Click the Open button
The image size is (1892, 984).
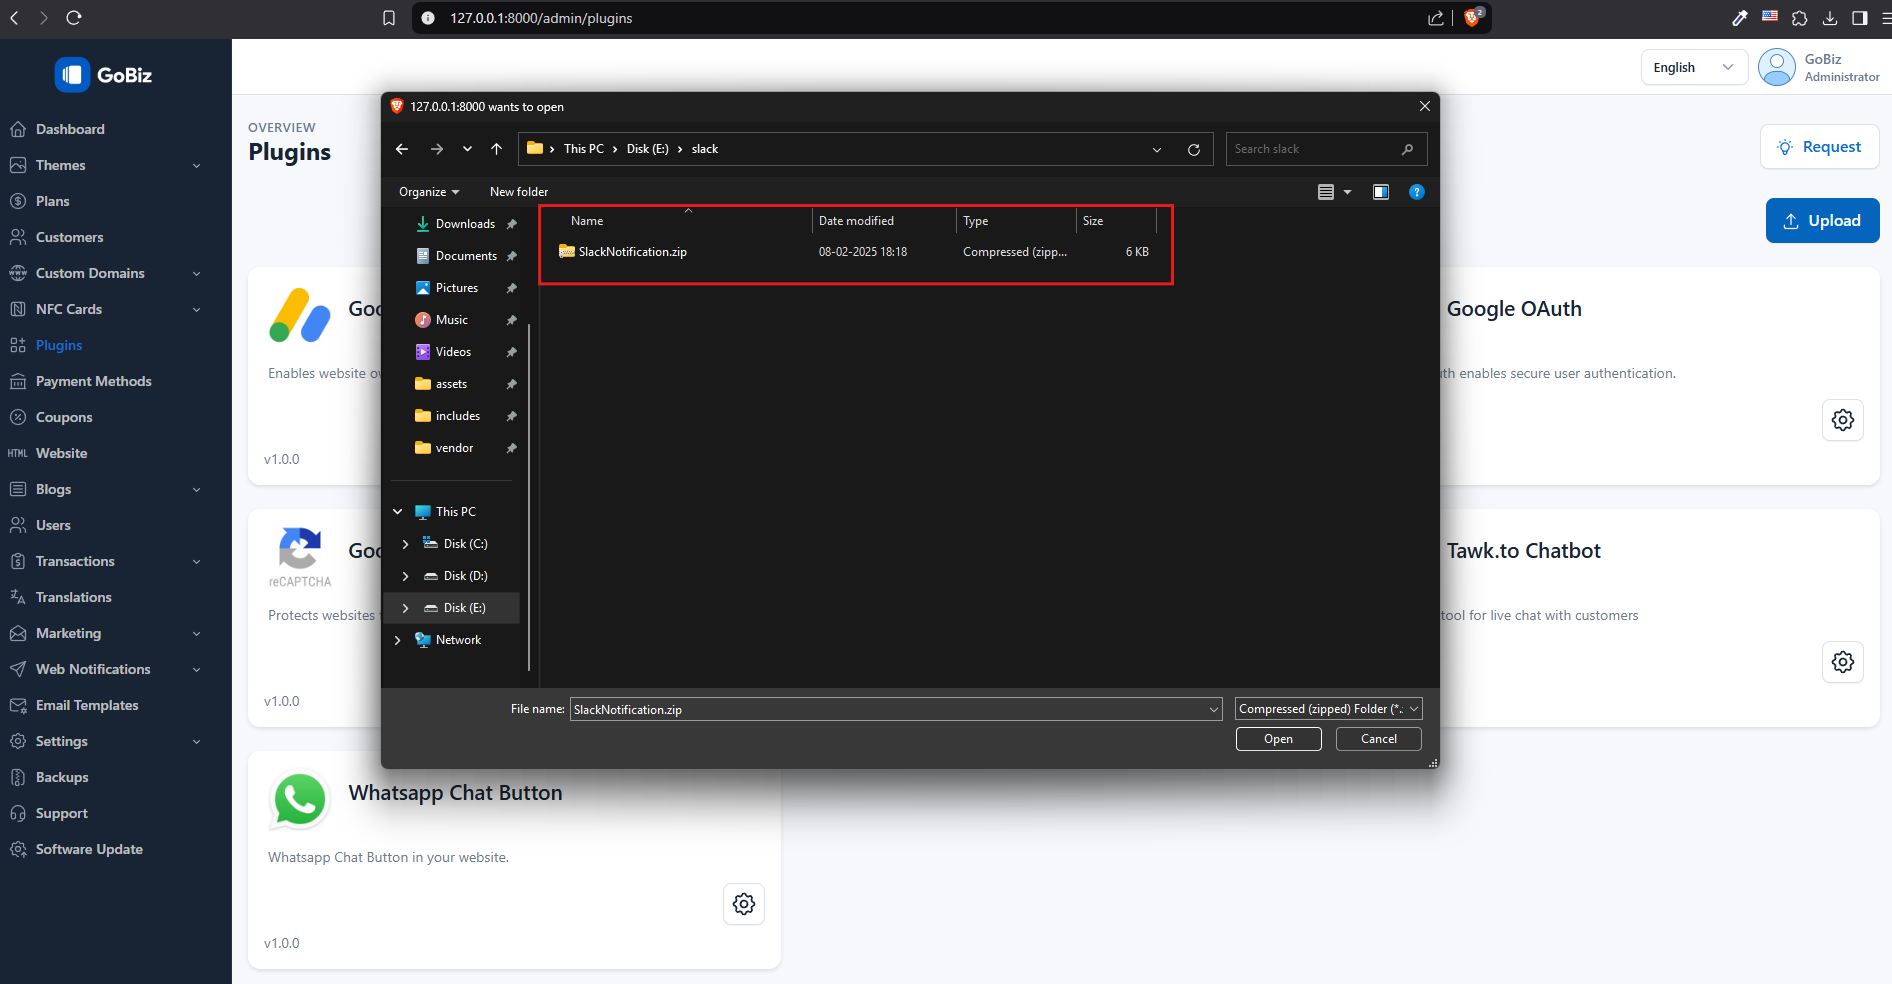(1278, 739)
